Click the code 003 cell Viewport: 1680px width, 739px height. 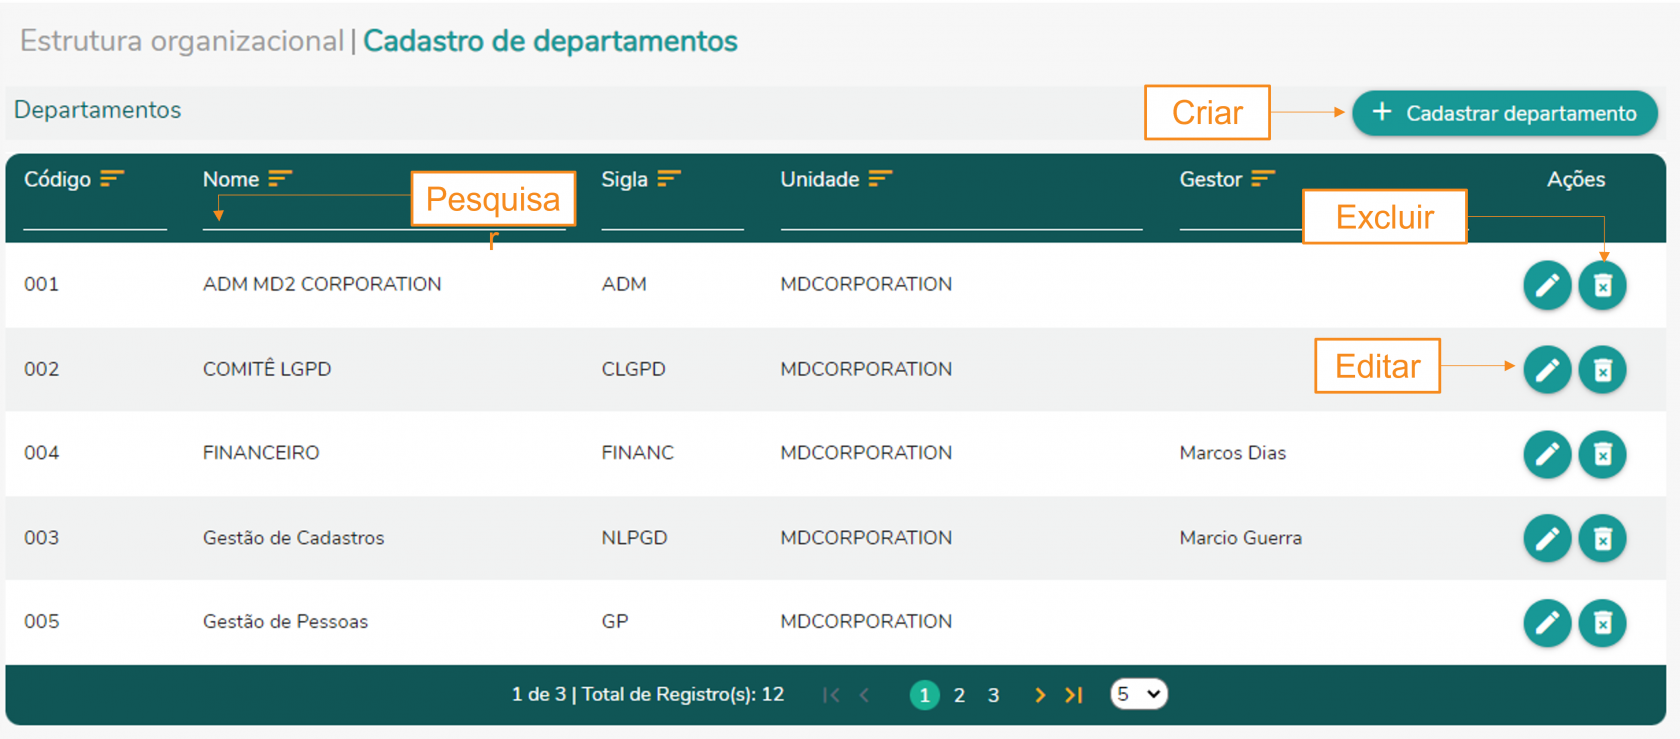point(41,538)
